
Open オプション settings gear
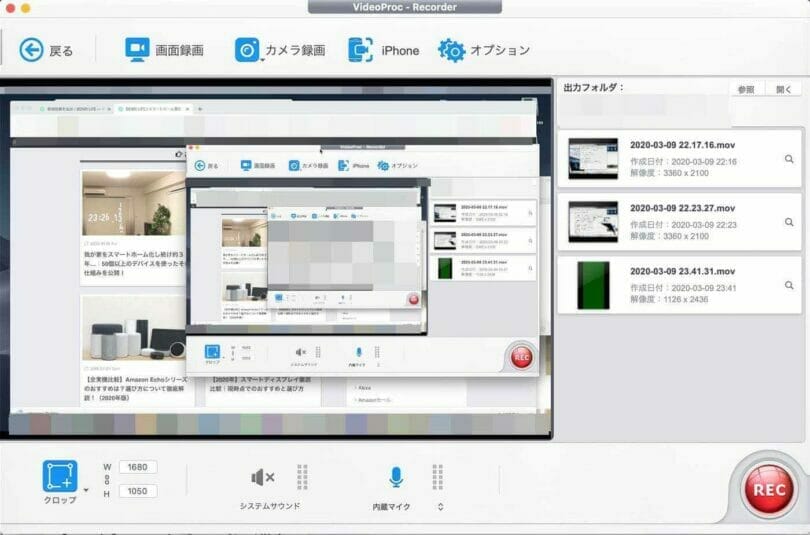pos(451,50)
